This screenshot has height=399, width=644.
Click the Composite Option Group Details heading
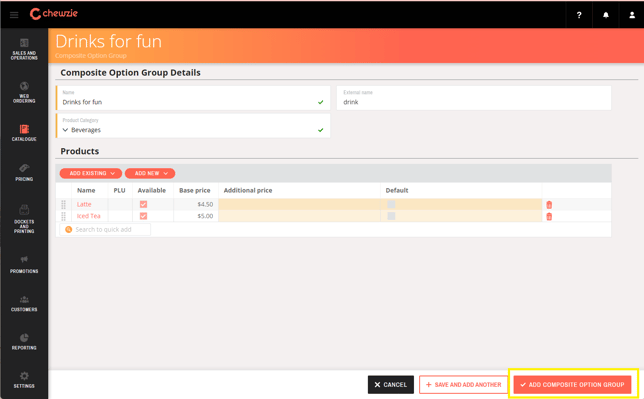(x=131, y=73)
